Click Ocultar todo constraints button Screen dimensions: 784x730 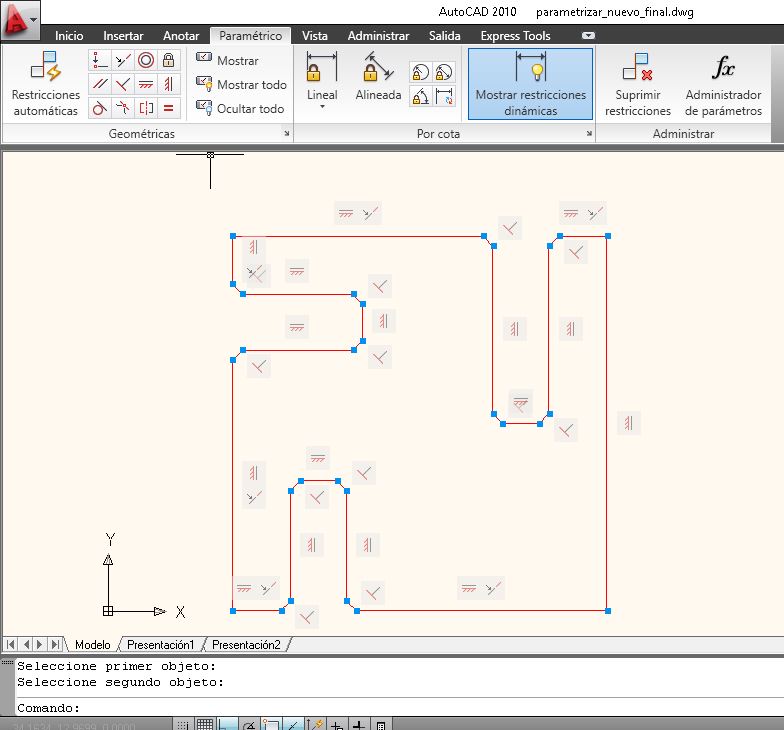240,108
